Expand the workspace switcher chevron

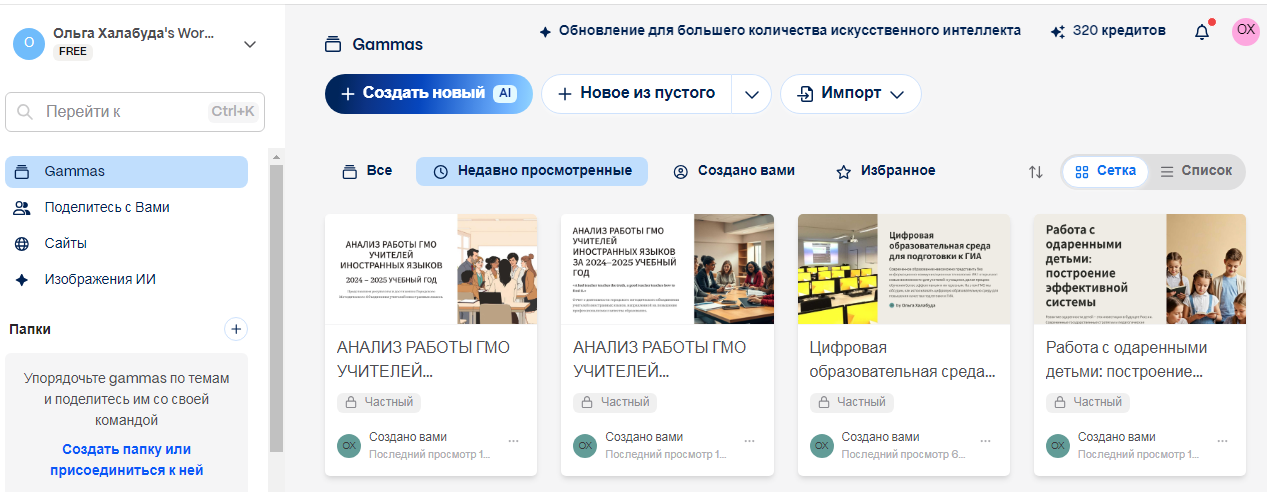coord(250,44)
